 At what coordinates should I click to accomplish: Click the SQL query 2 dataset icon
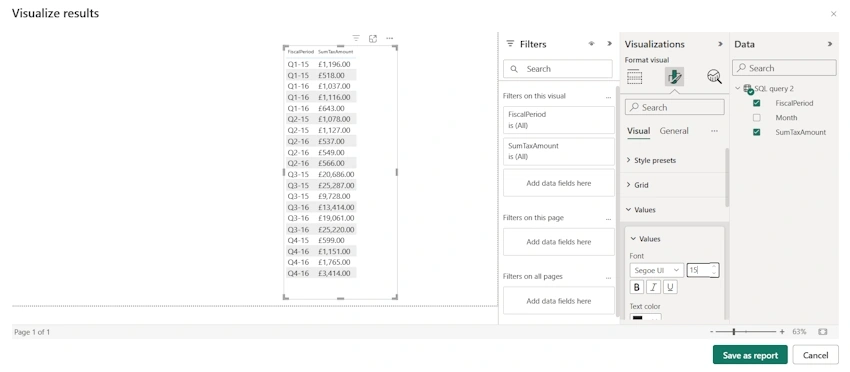coord(748,89)
